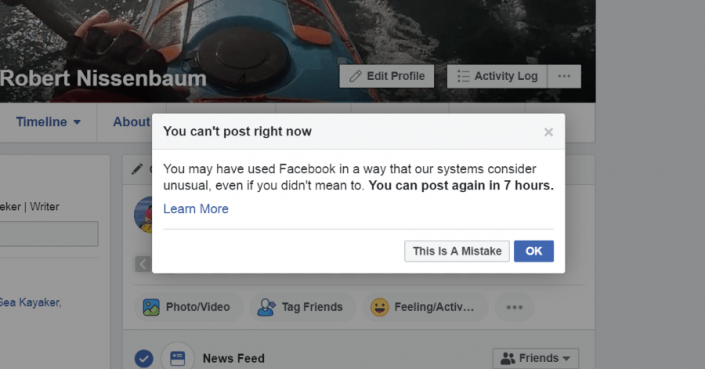
Task: Open the Sea Kayaker link in sidebar
Action: [31, 302]
